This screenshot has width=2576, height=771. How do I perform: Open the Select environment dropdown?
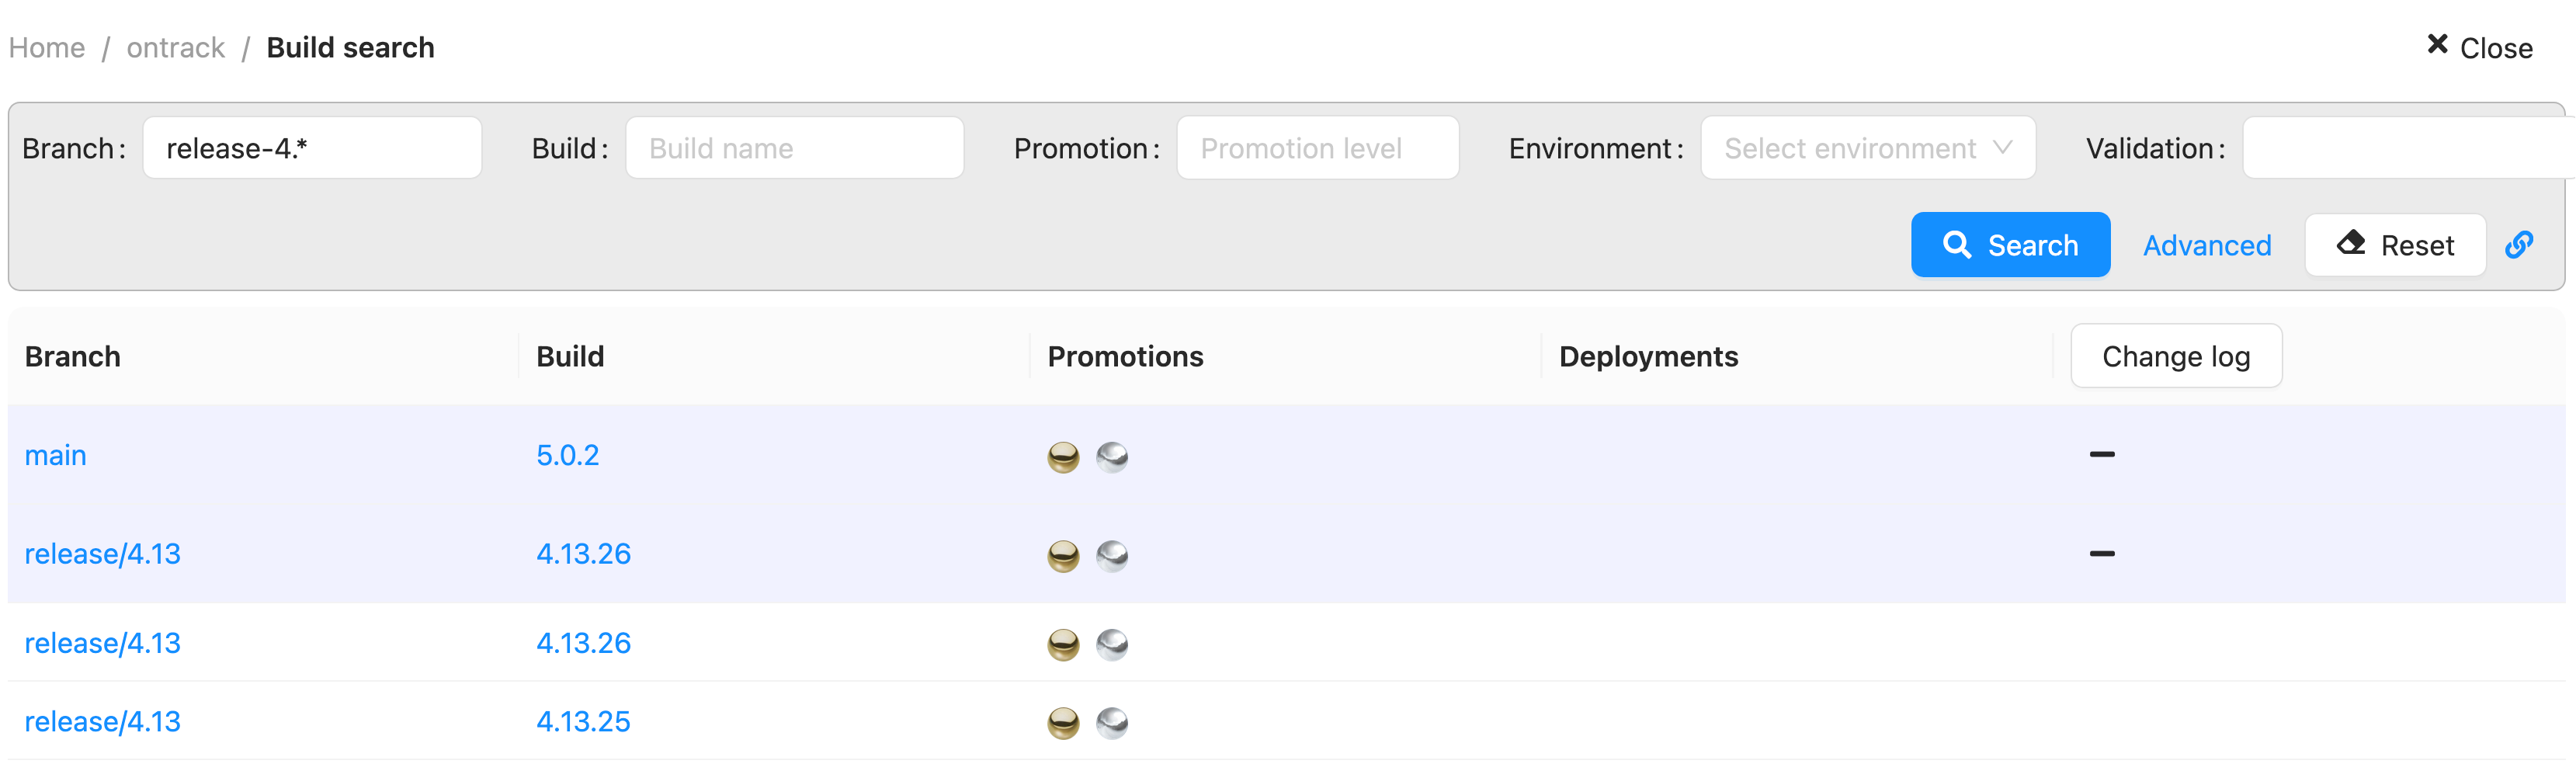tap(1868, 148)
